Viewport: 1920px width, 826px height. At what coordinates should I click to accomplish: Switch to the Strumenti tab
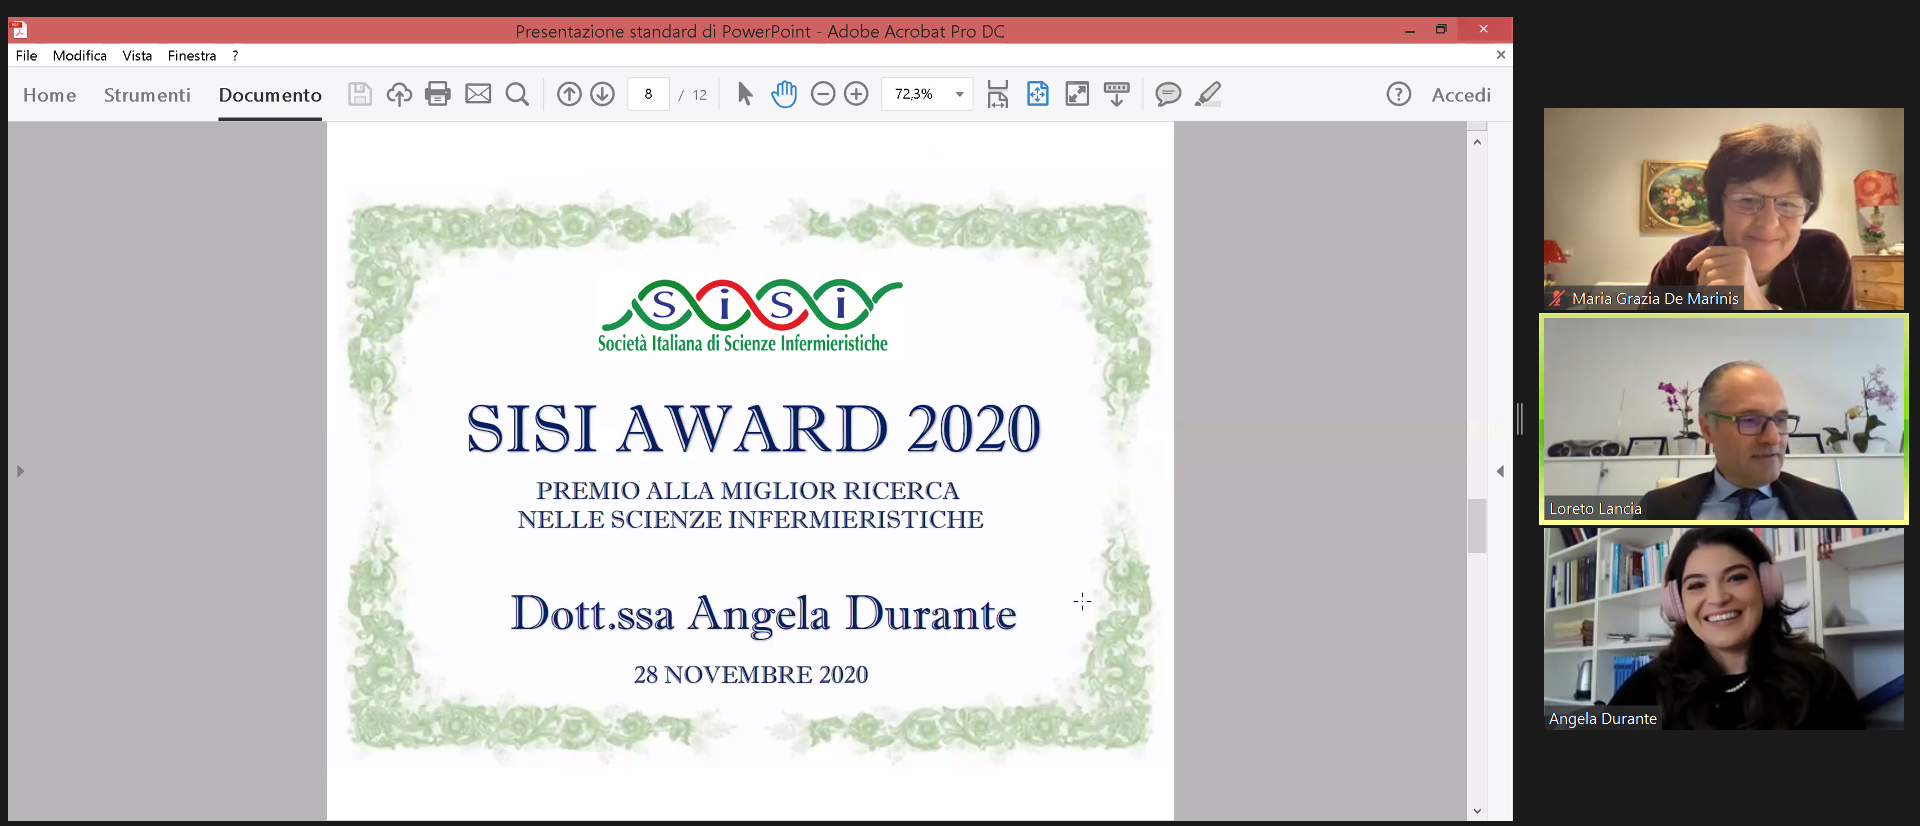147,95
